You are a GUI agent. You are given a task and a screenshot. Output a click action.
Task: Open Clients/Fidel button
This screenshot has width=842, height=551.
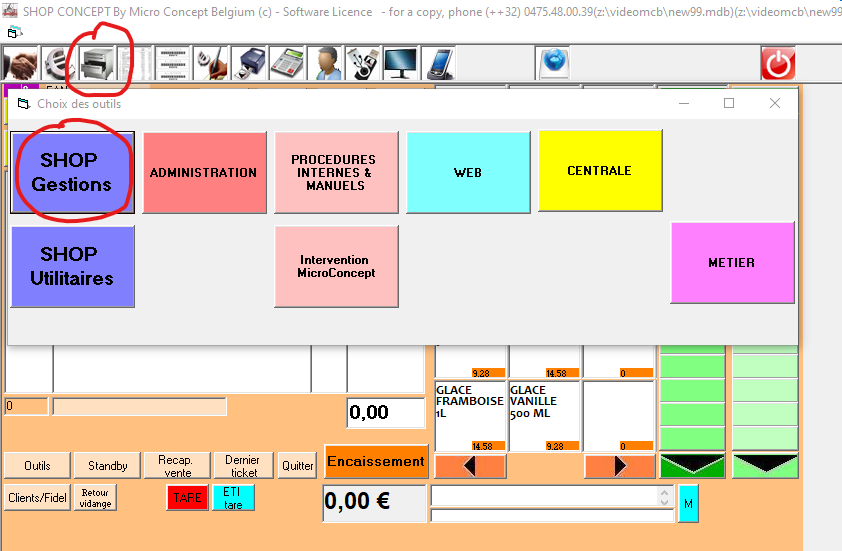coord(37,498)
